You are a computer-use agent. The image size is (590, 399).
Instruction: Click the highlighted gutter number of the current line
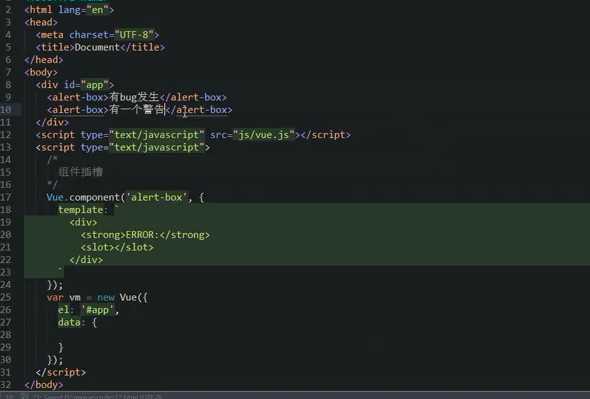pos(6,110)
